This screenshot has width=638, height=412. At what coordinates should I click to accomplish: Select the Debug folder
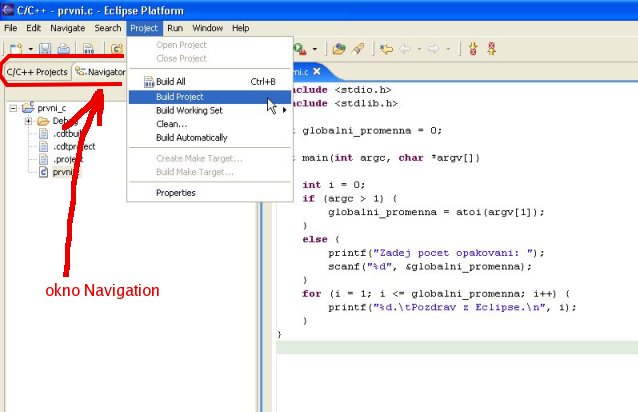(66, 121)
